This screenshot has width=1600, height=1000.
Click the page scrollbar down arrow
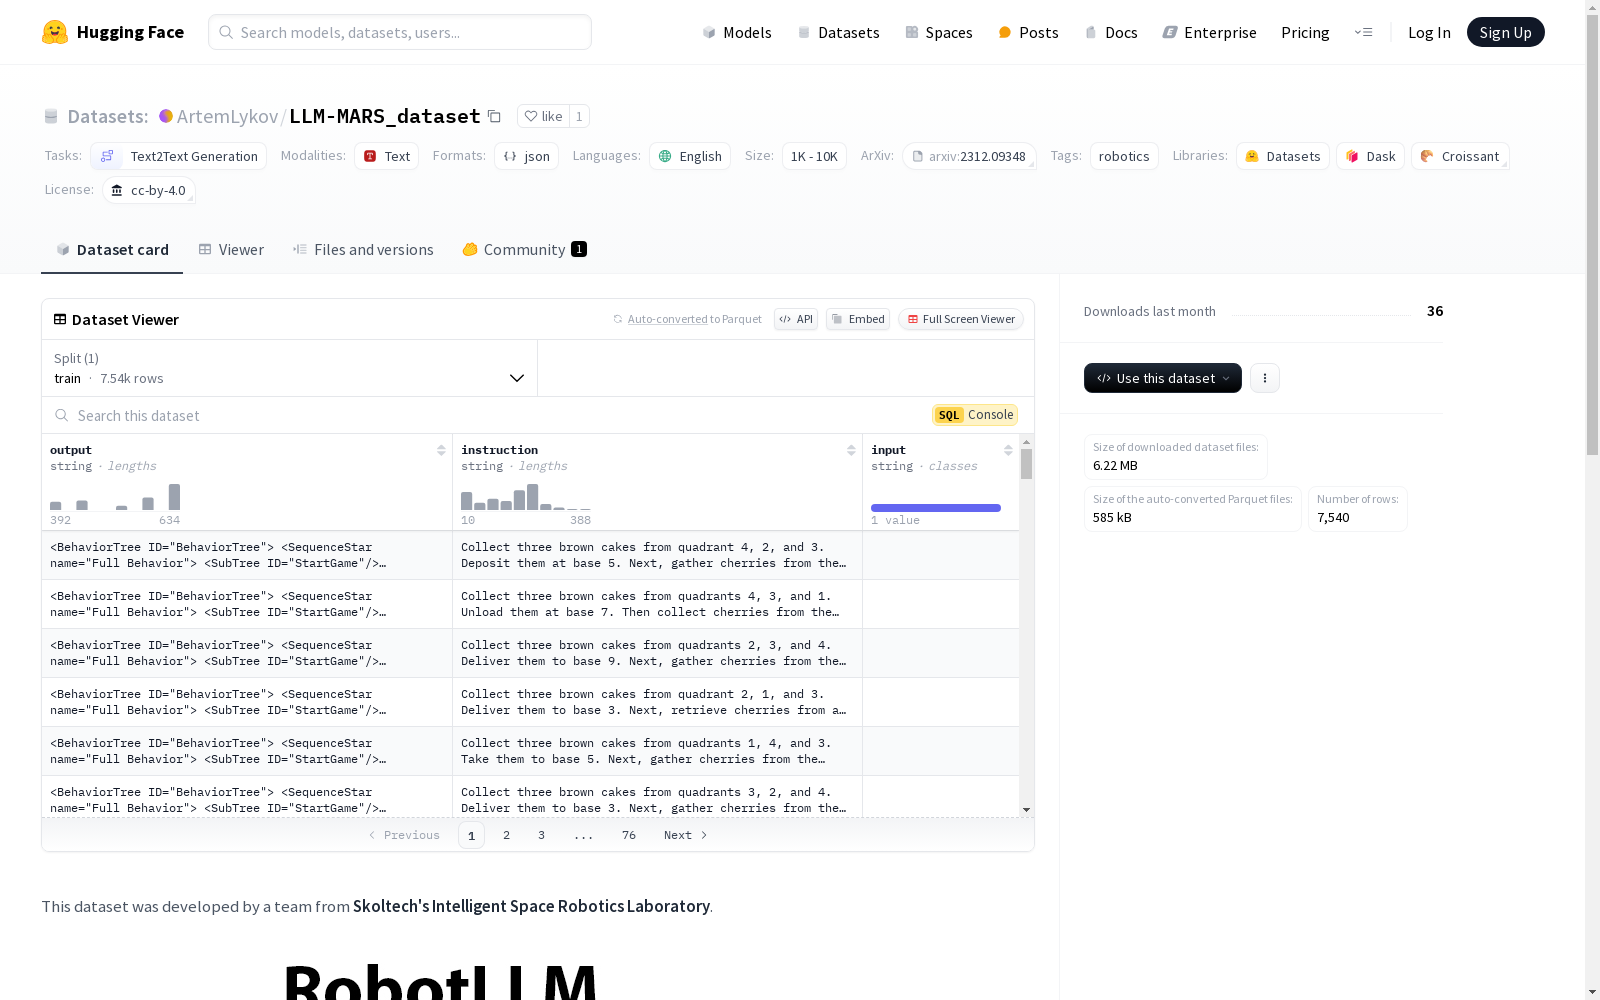[1592, 992]
